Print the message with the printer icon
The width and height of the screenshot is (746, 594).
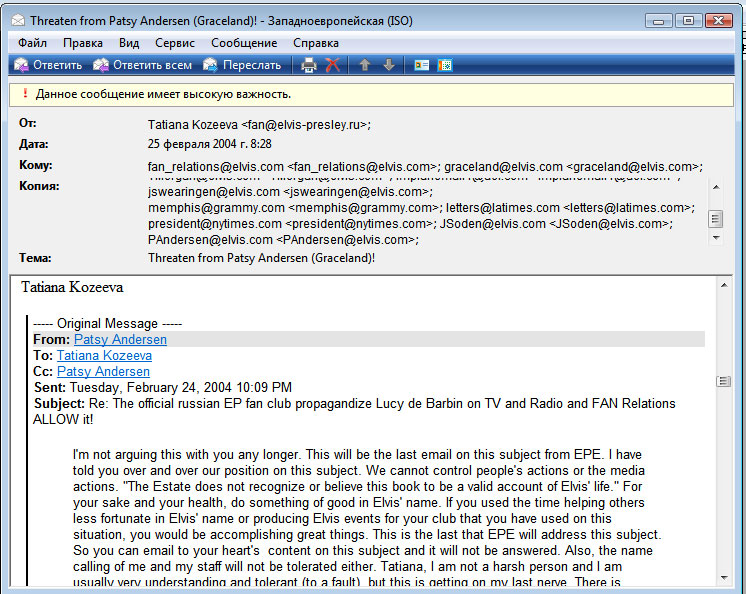click(308, 65)
